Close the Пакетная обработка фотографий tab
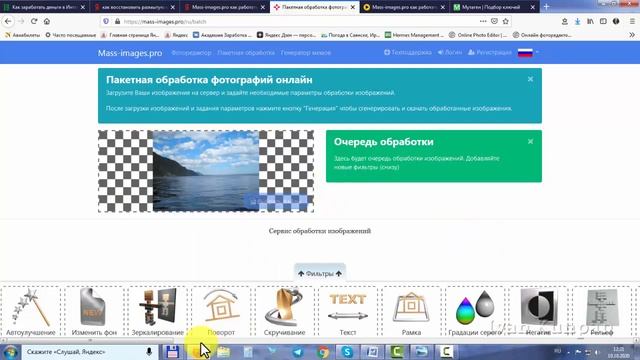 353,7
